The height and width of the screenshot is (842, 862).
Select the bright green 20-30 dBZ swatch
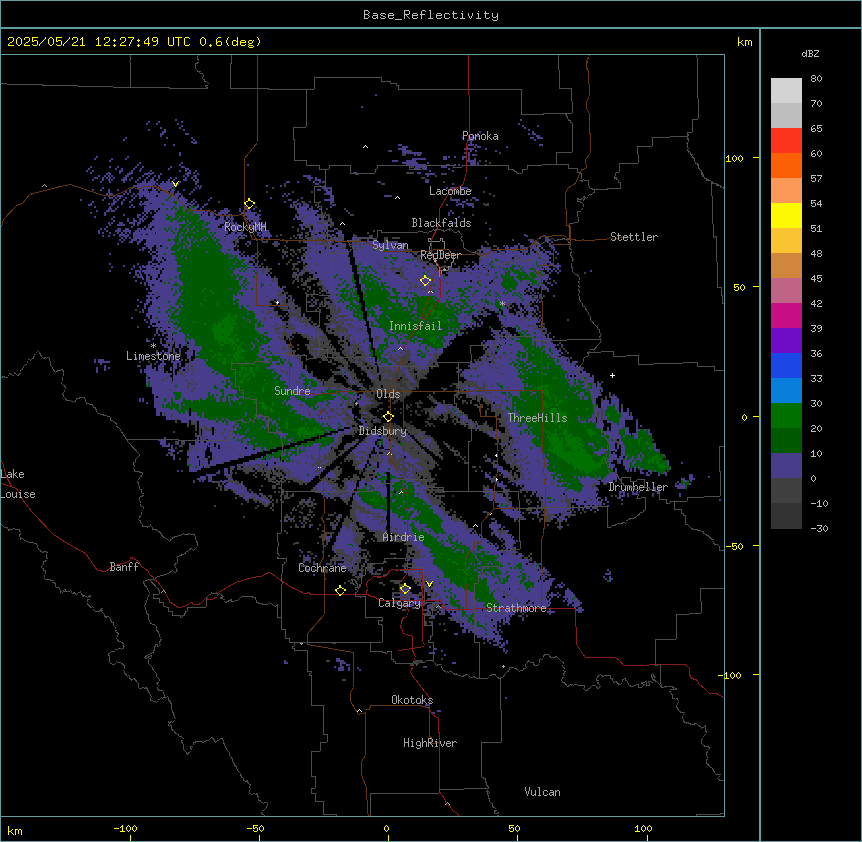(x=786, y=416)
